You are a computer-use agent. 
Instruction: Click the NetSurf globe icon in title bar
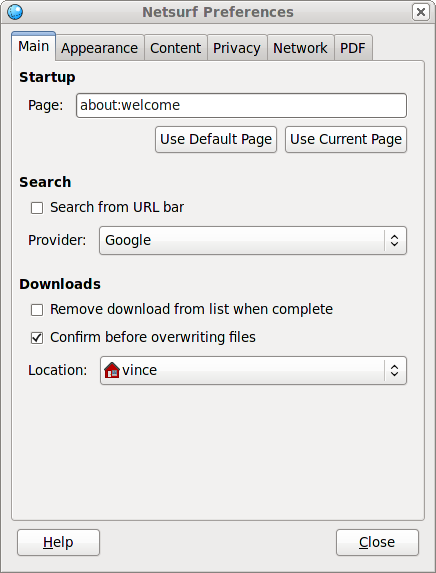coord(15,12)
